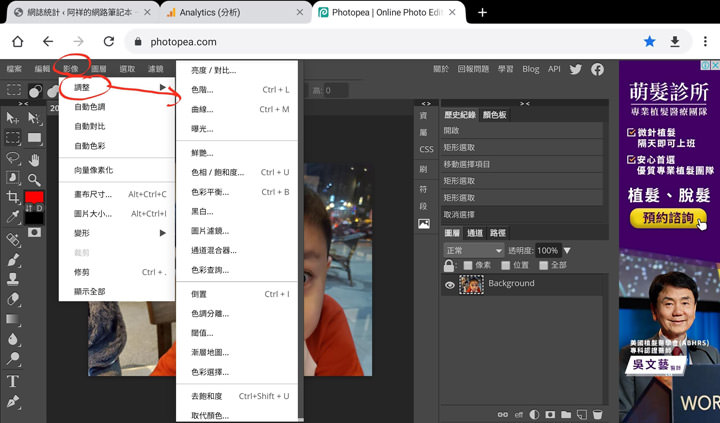Screen dimensions: 720x423
Task: Choose 倒置 invert option
Action: (236, 294)
